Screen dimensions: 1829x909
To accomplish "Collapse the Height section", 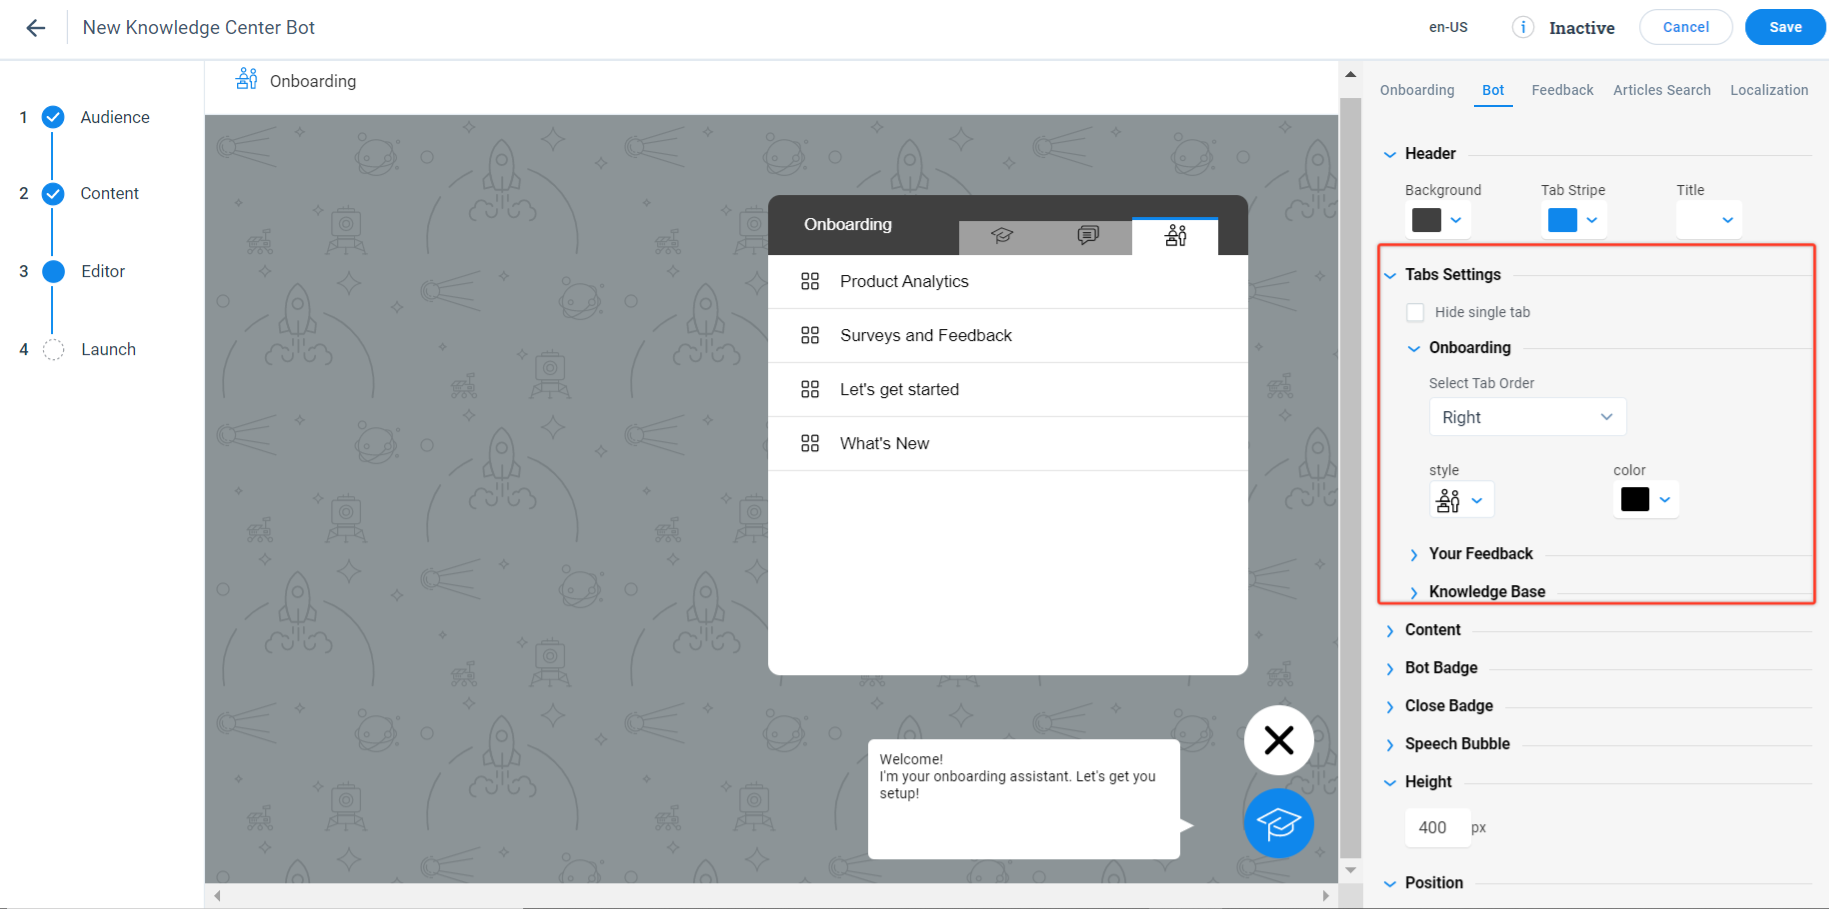I will point(1390,782).
